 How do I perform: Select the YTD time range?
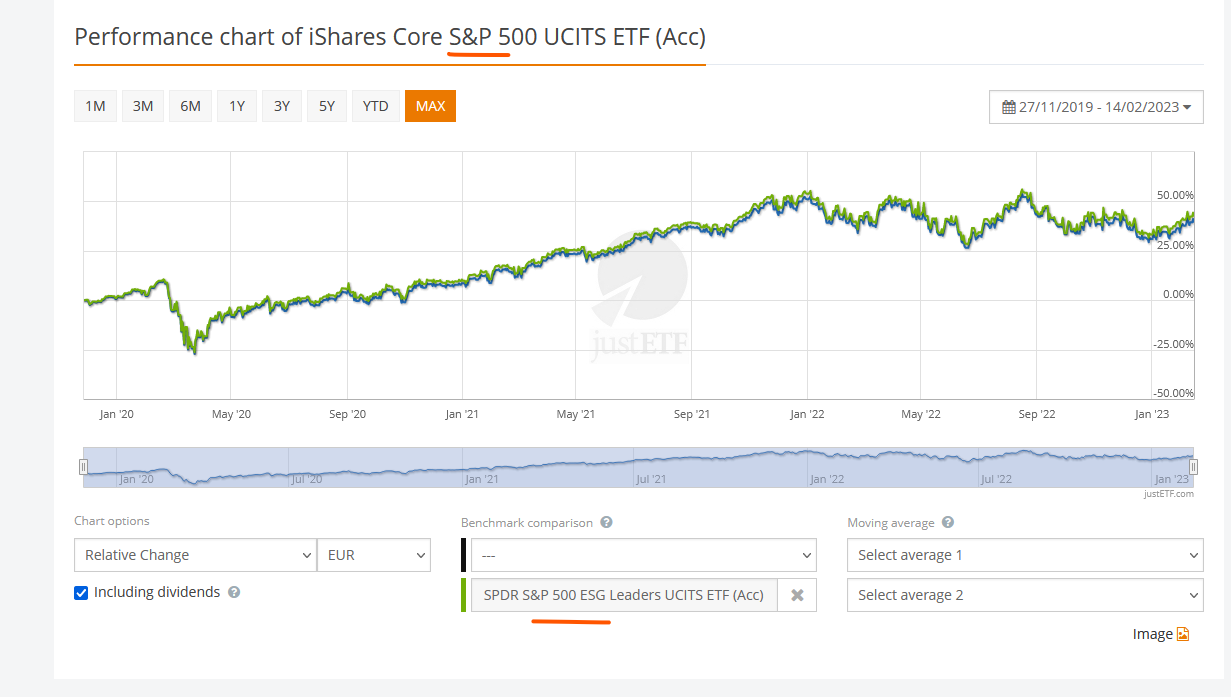tap(375, 106)
